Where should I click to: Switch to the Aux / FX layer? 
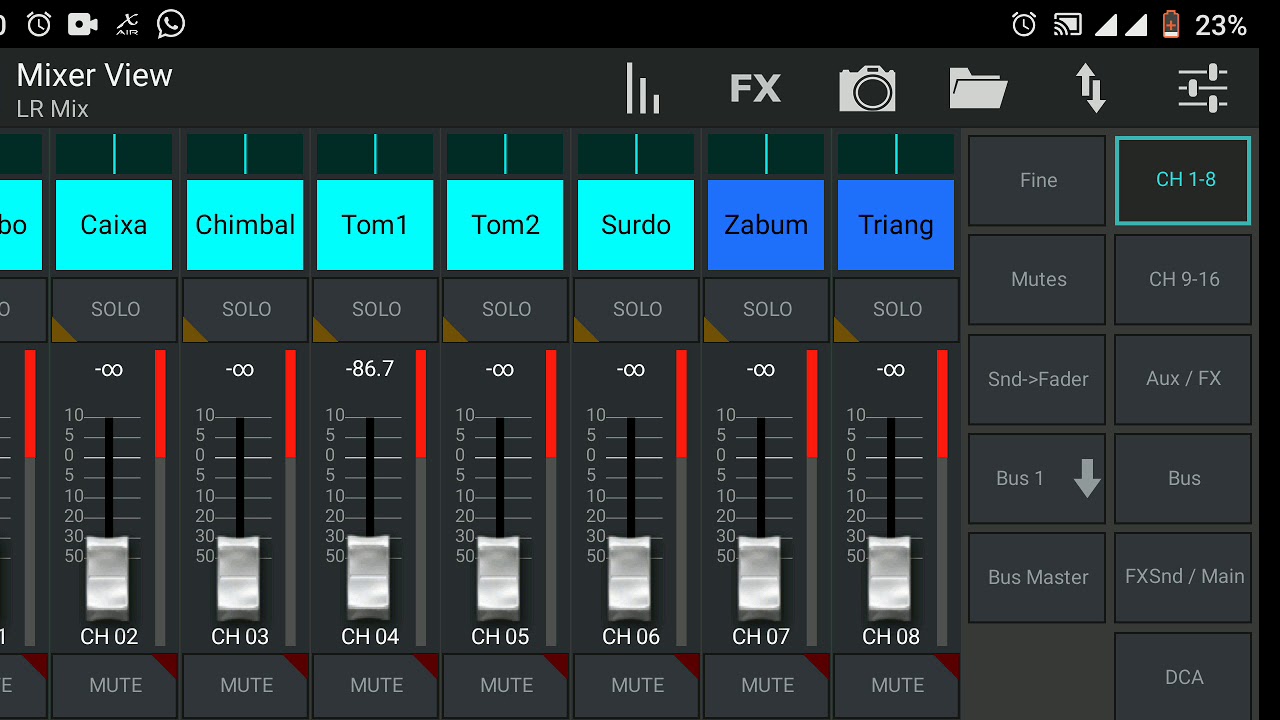pos(1184,379)
